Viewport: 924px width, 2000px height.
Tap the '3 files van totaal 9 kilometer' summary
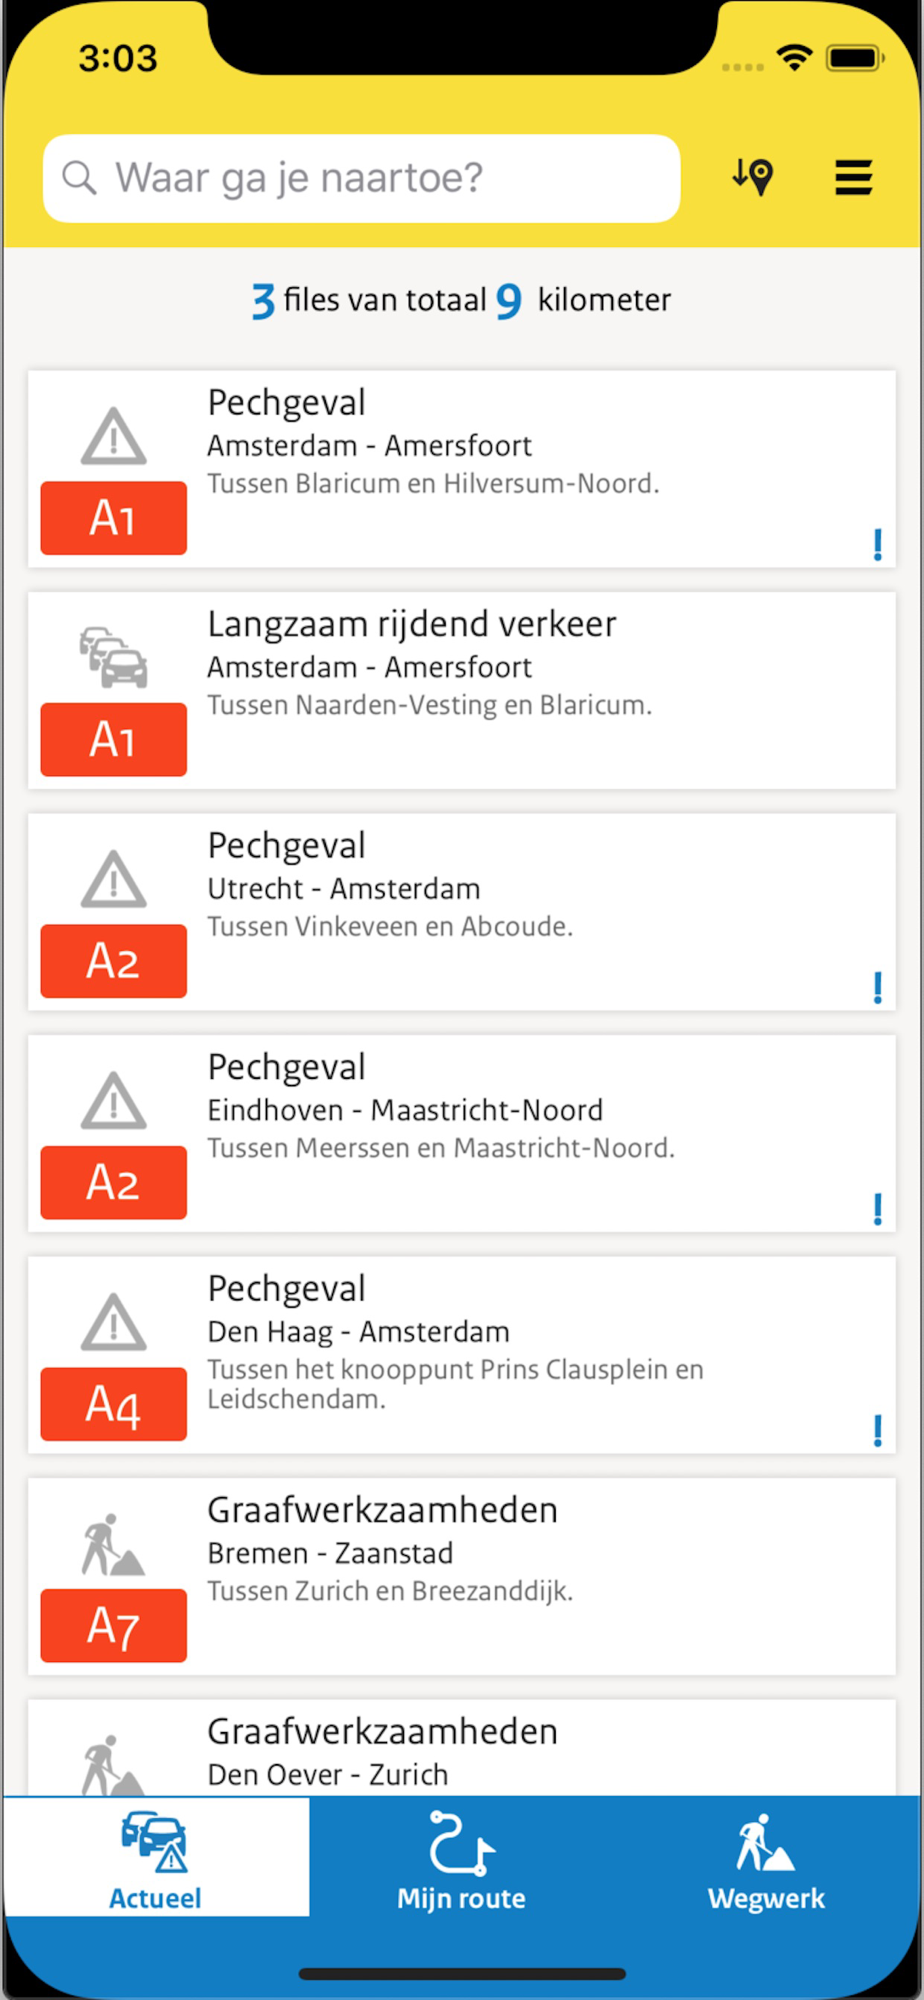[x=461, y=300]
